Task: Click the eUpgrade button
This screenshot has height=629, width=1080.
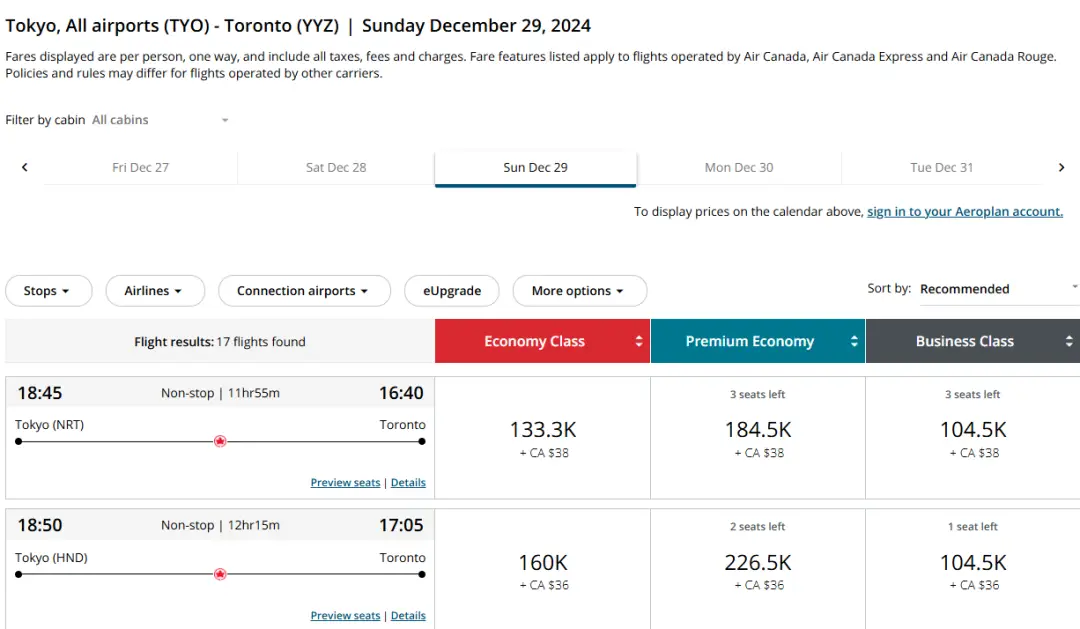Action: tap(452, 291)
